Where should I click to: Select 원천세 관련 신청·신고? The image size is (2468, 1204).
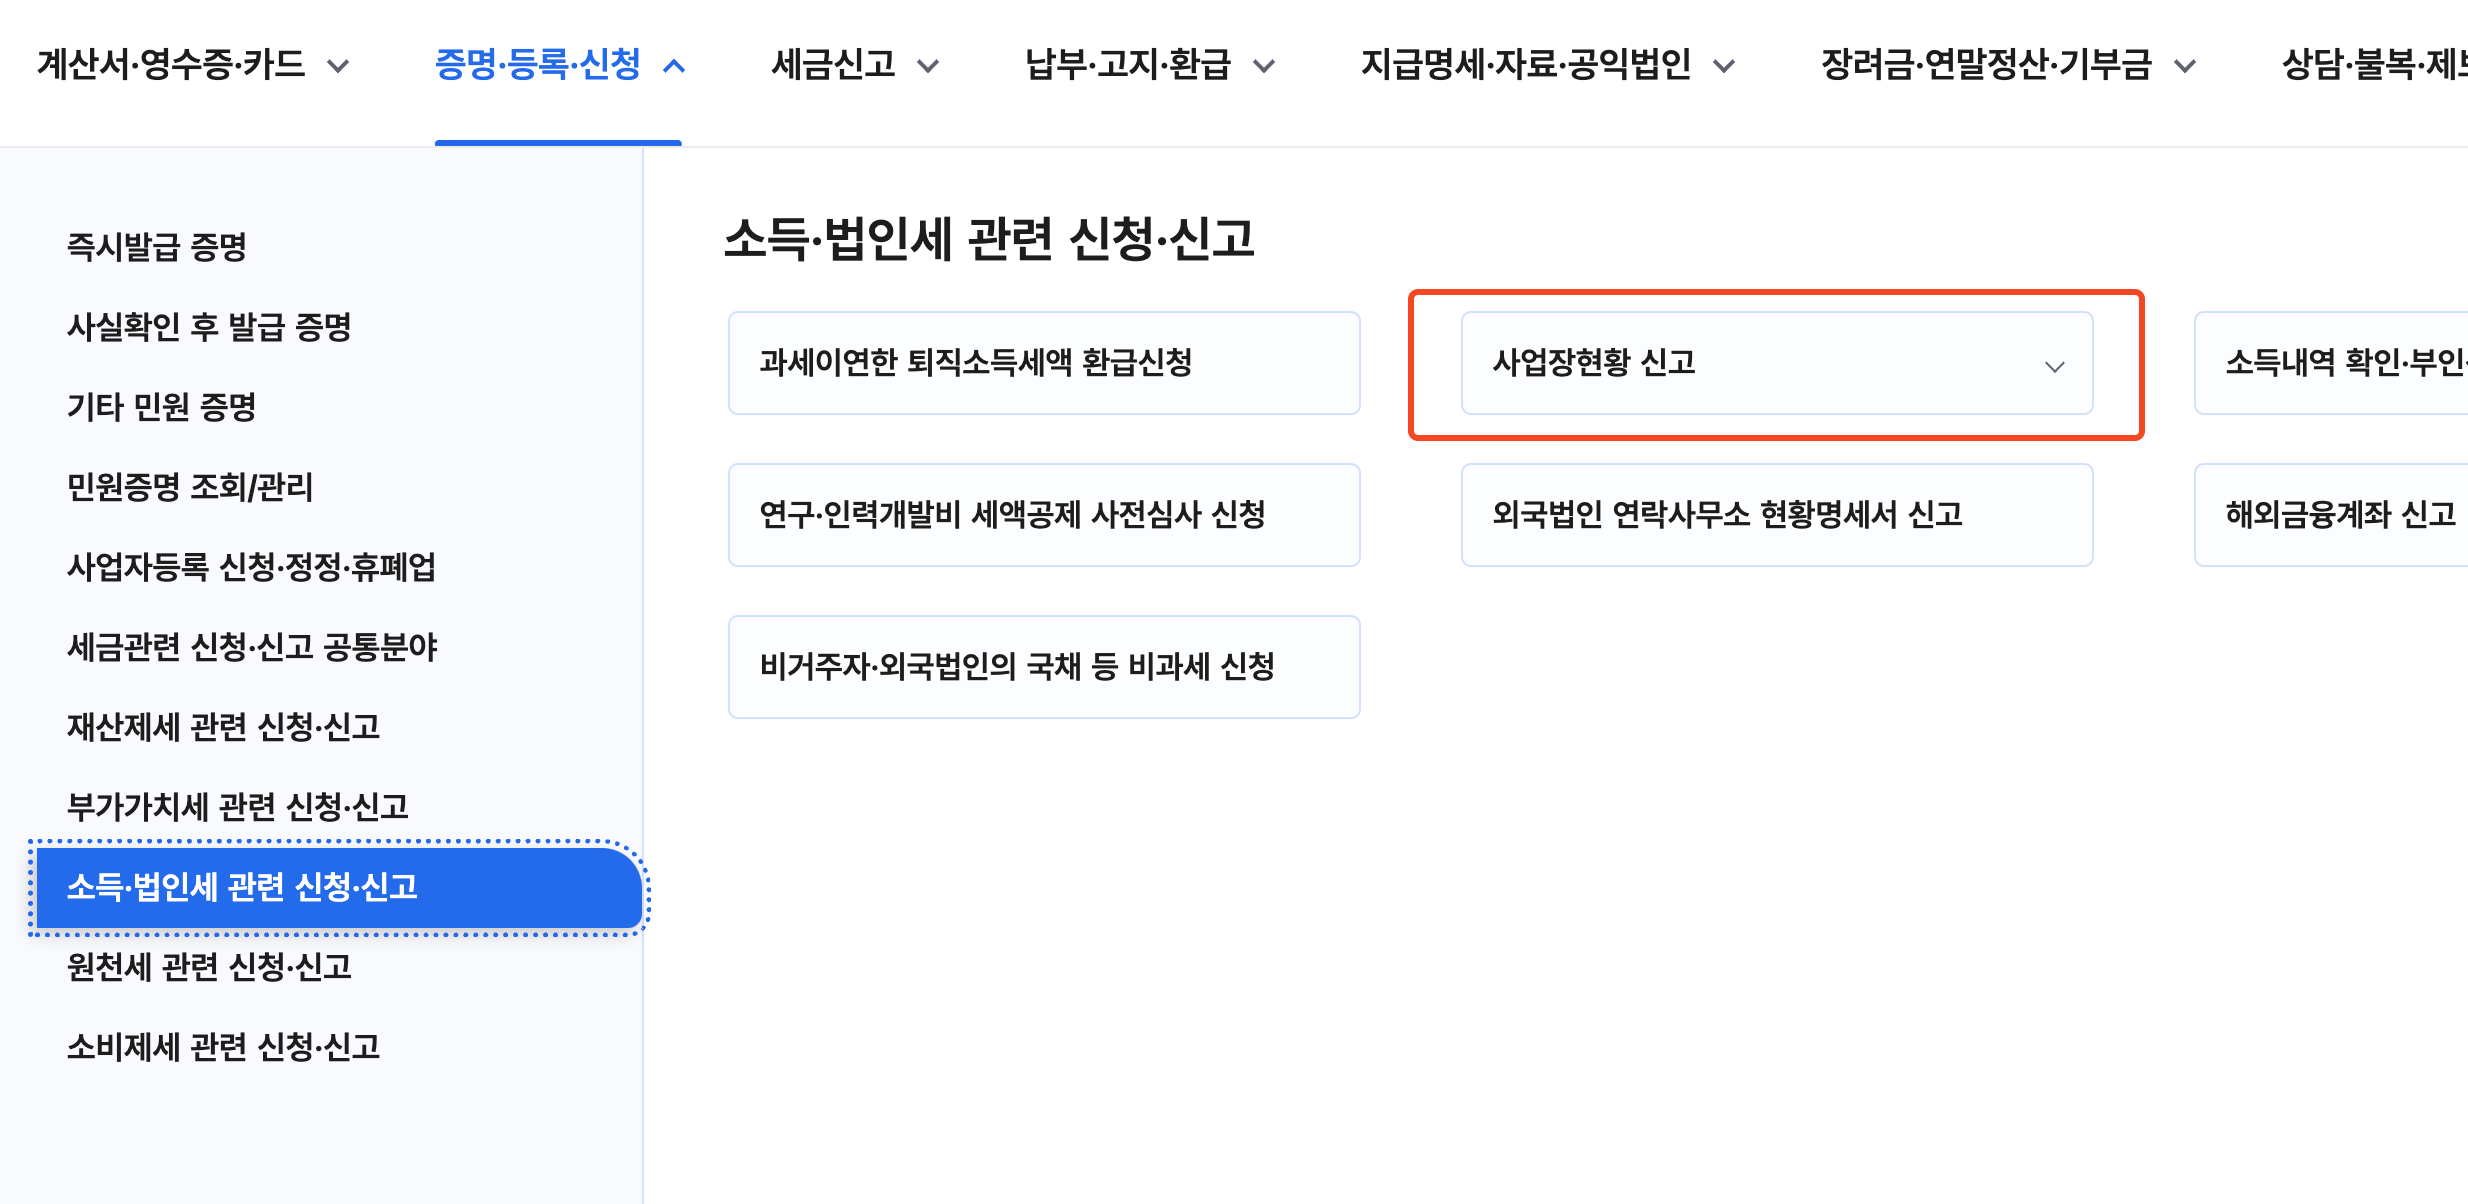[x=210, y=967]
